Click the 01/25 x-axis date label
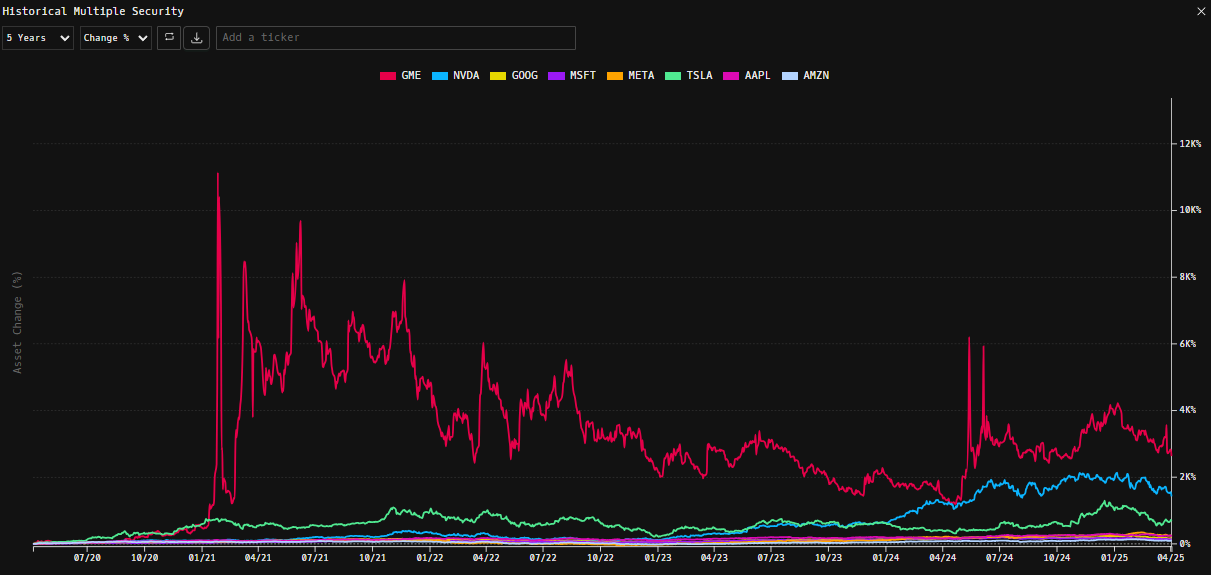 (x=1115, y=558)
